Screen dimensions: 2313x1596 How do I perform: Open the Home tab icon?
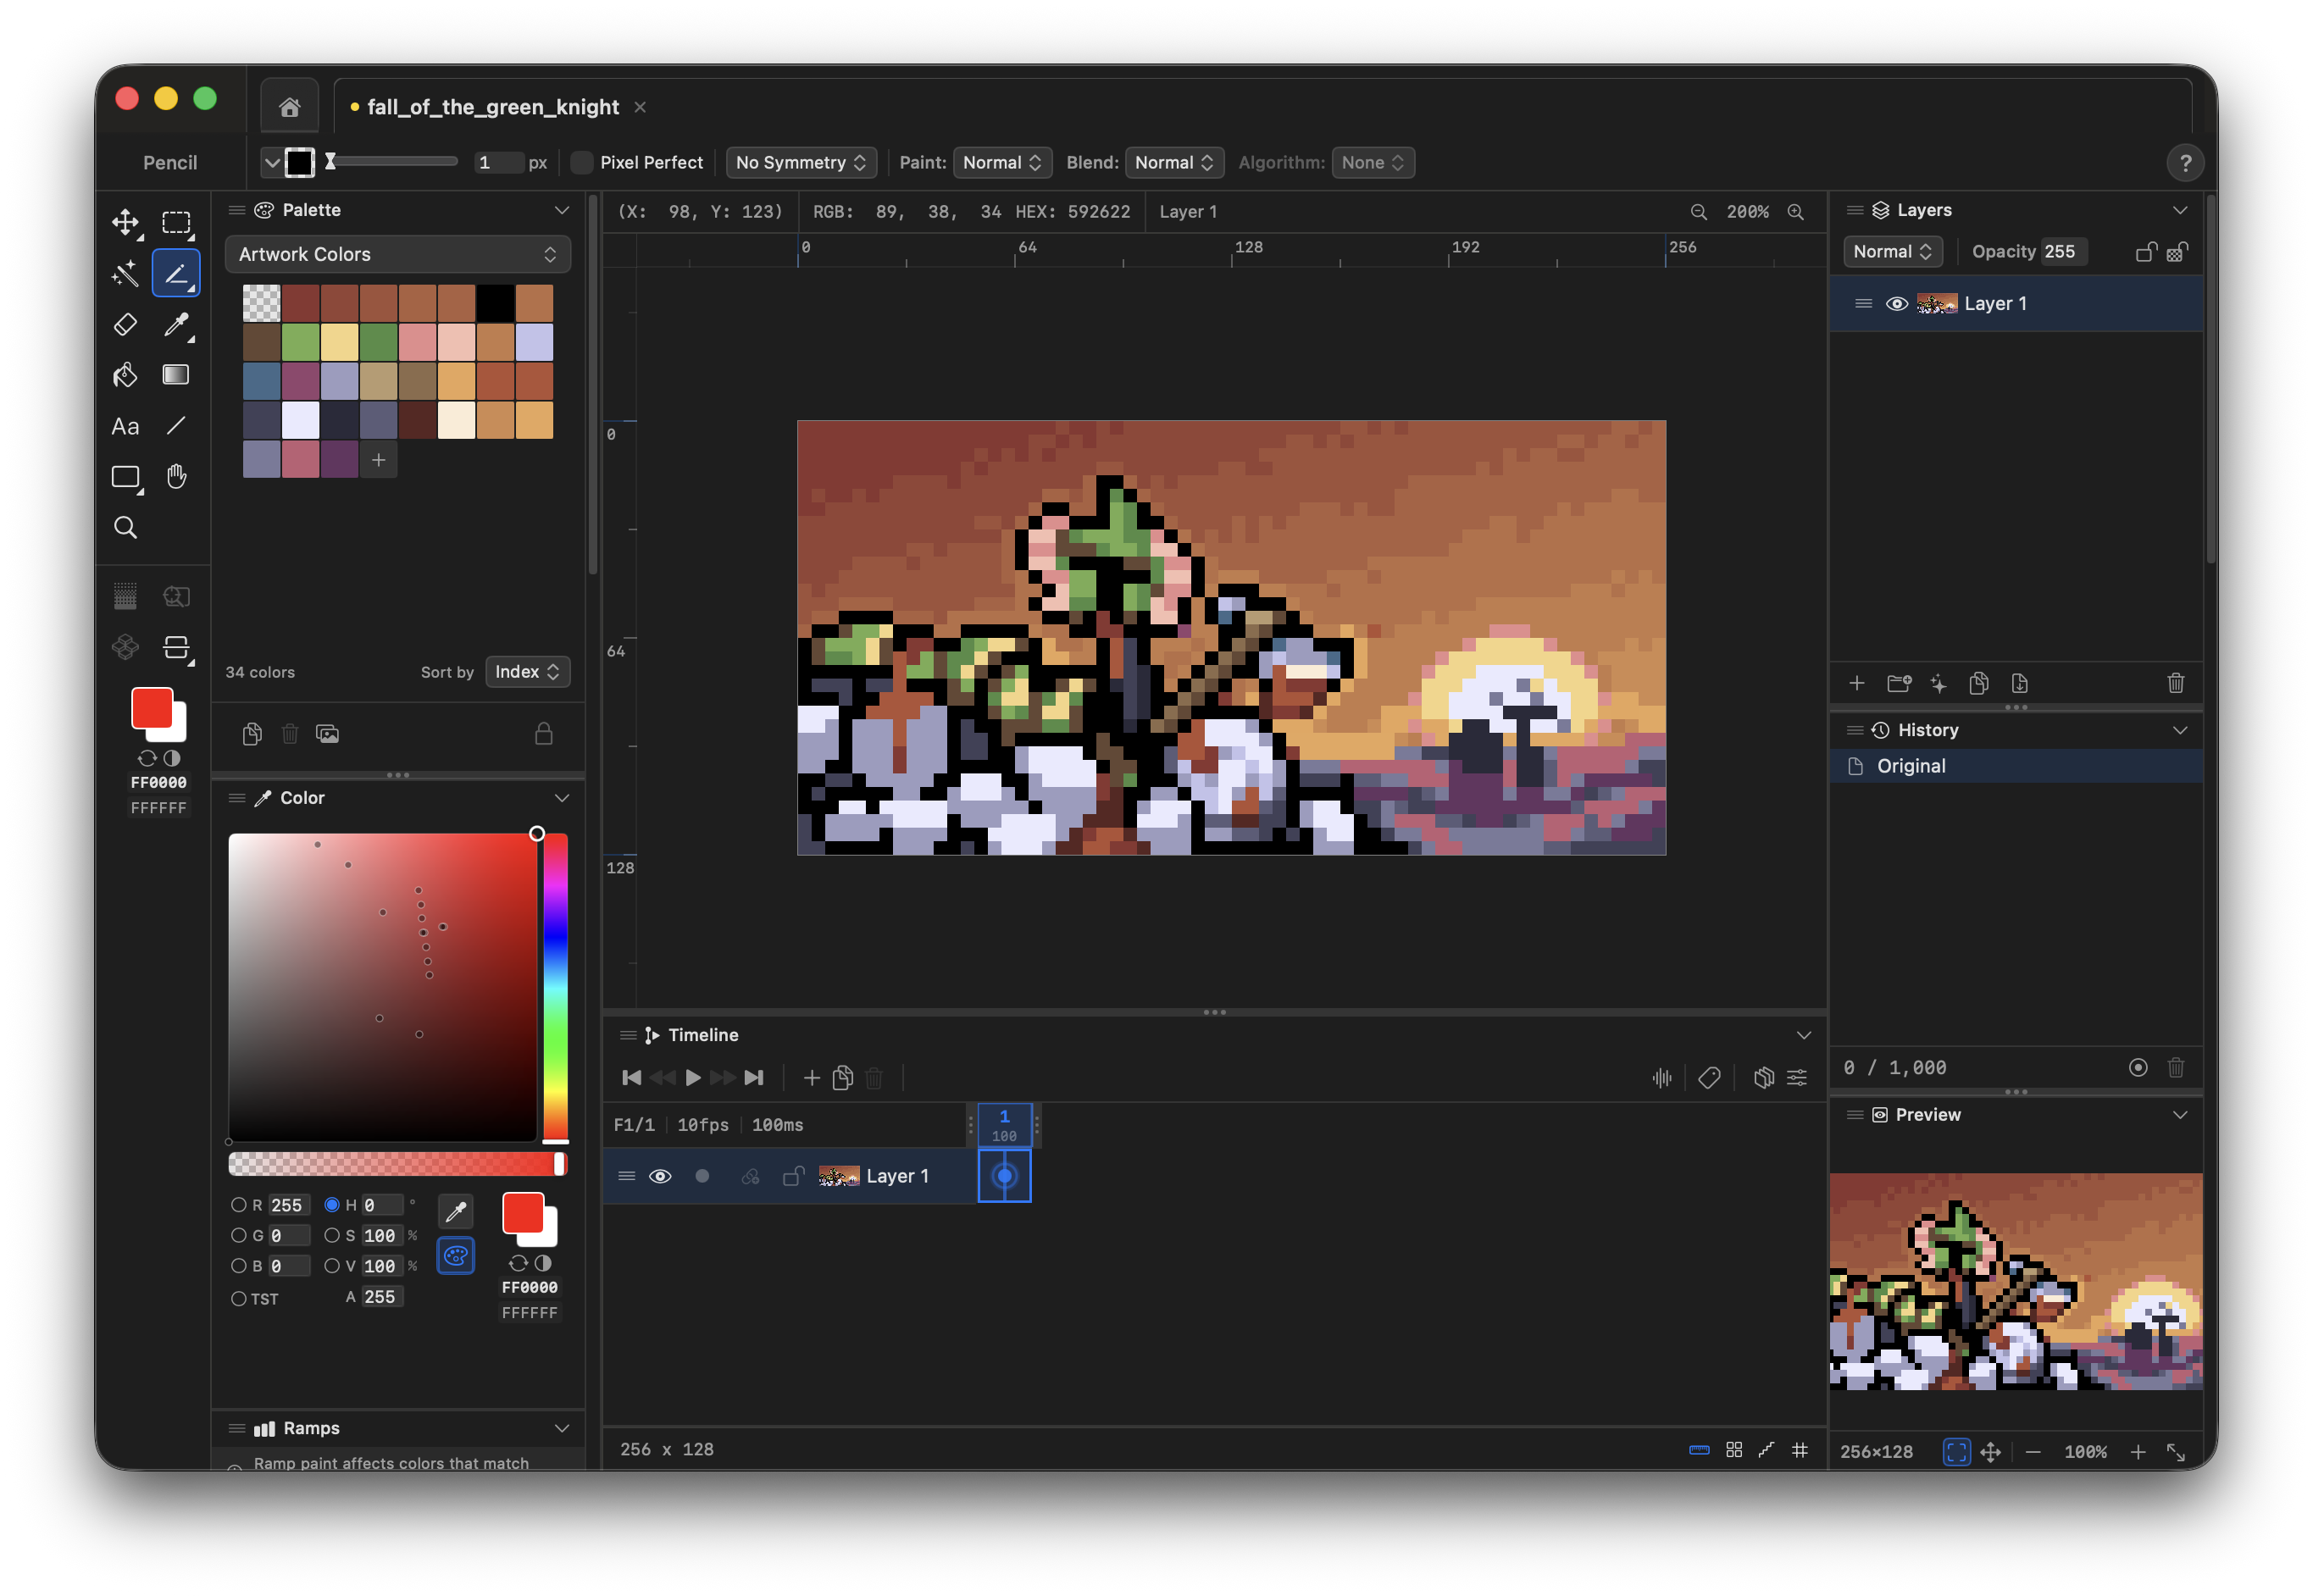(x=290, y=107)
